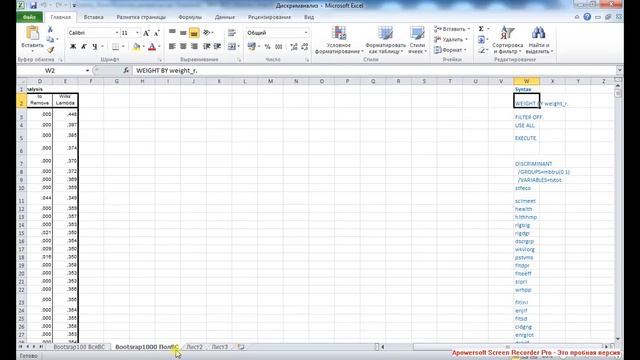
Task: Click the text Orientation icon
Action: 207,33
